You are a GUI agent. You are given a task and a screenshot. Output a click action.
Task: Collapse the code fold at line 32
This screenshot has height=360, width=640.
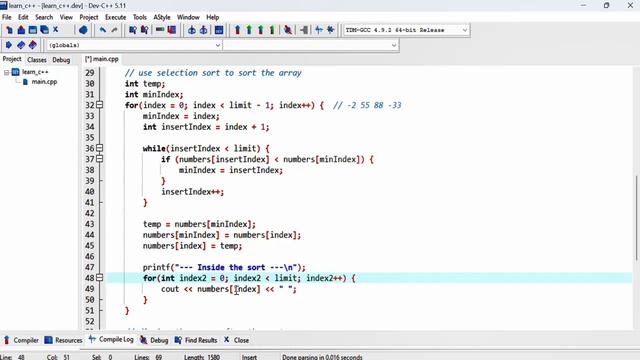tap(99, 105)
